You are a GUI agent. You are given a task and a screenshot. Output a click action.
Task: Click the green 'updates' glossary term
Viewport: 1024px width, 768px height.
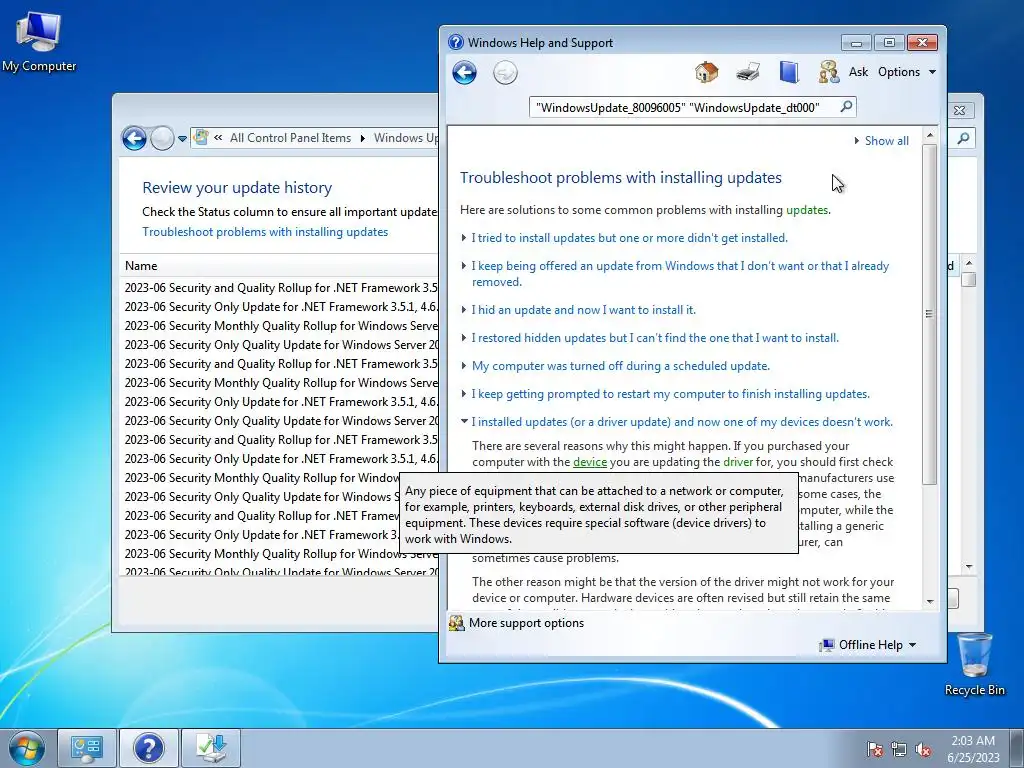pyautogui.click(x=807, y=210)
